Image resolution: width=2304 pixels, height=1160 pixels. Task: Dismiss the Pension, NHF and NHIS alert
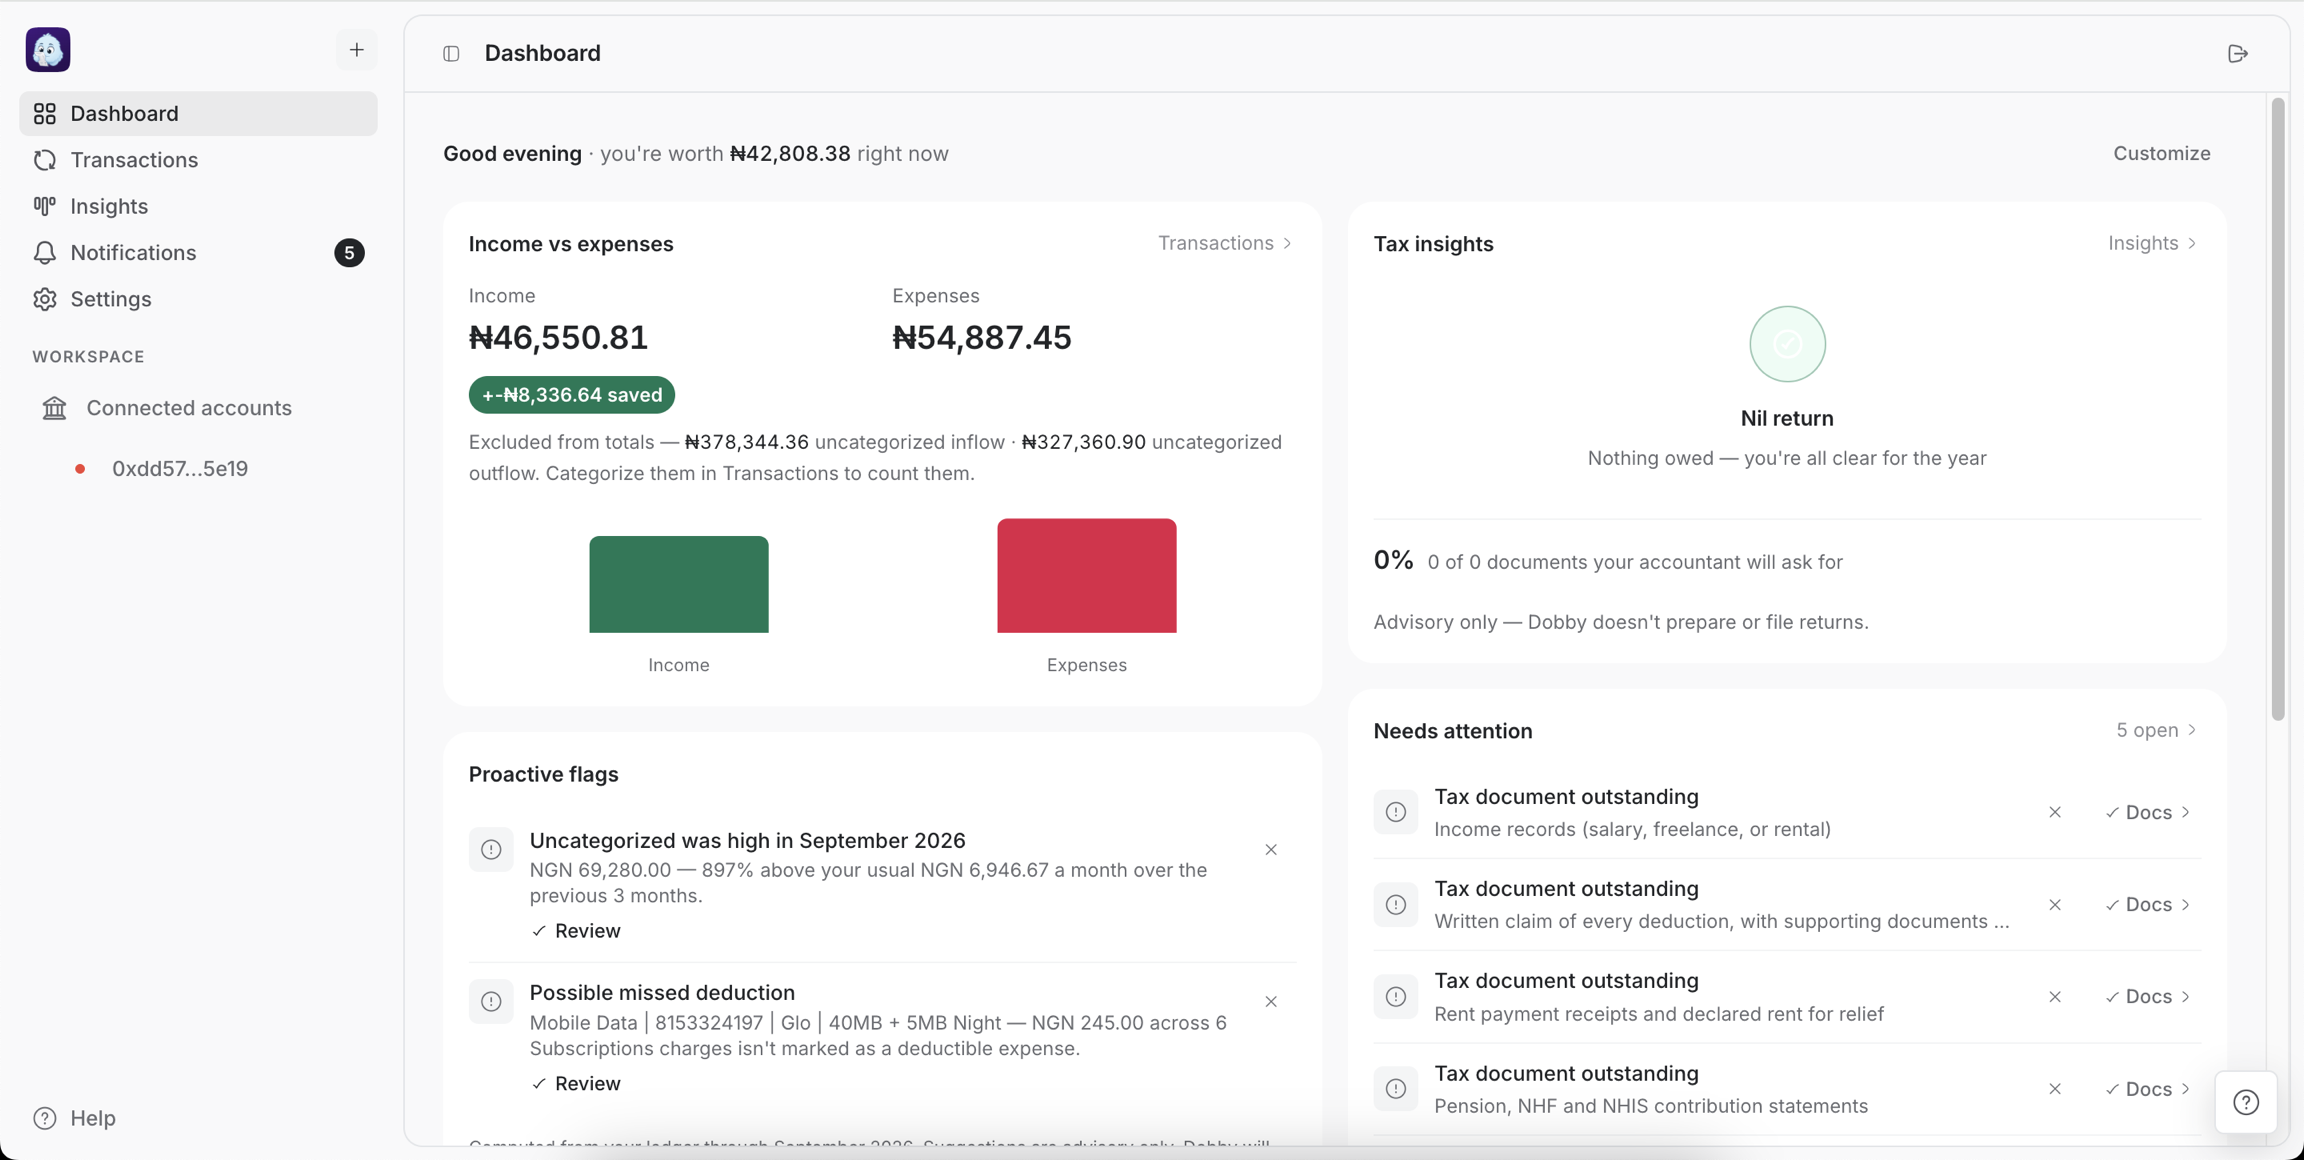[2055, 1089]
